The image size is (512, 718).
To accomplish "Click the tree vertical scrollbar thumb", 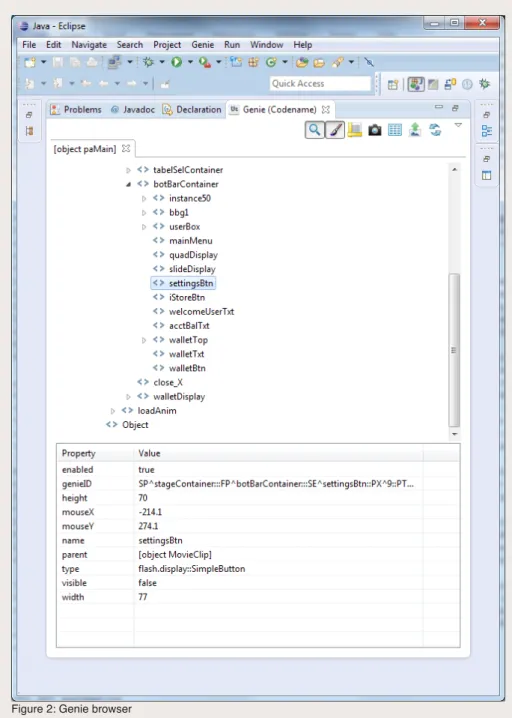I will 454,350.
